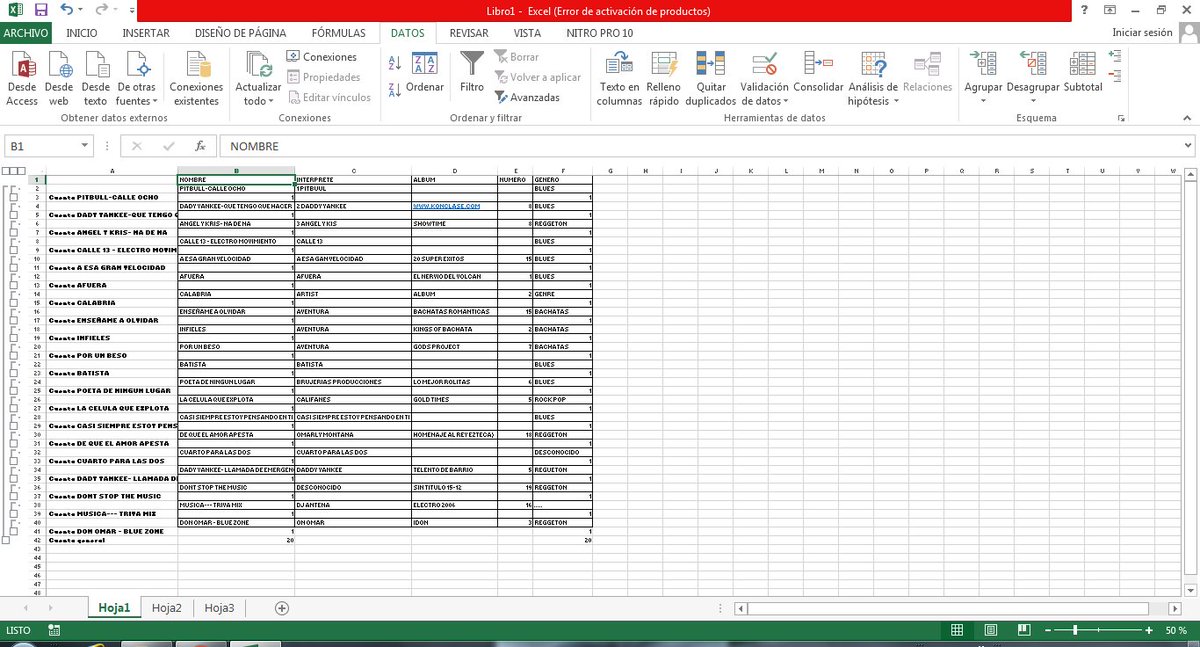Viewport: 1200px width, 647px height.
Task: Select cell BACHATAS ROMANTICAS
Action: click(x=454, y=311)
